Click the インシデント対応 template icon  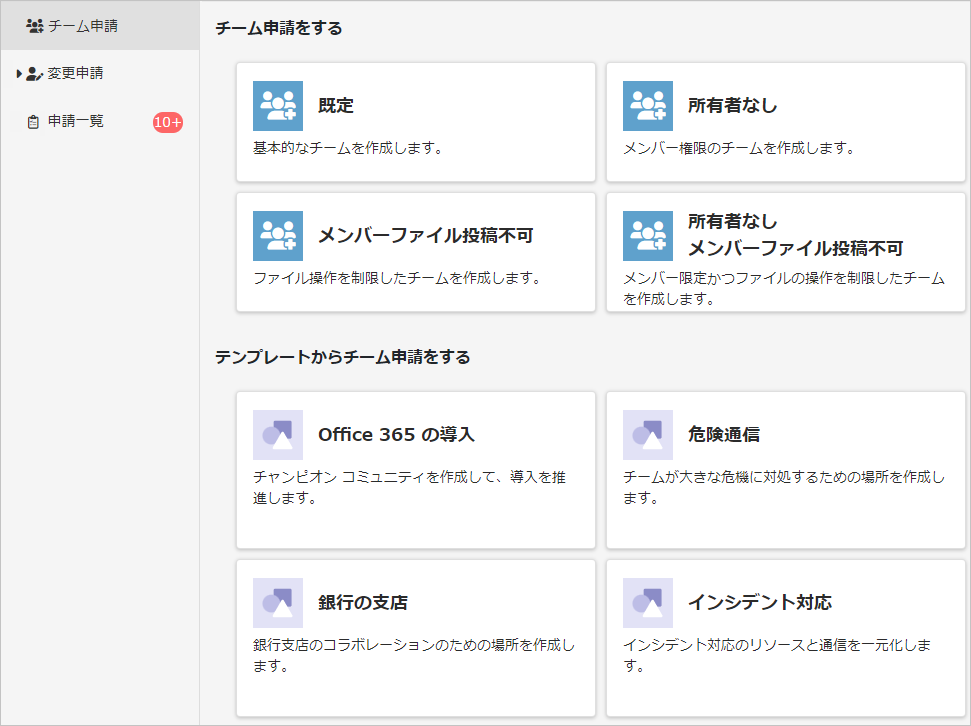[x=650, y=603]
